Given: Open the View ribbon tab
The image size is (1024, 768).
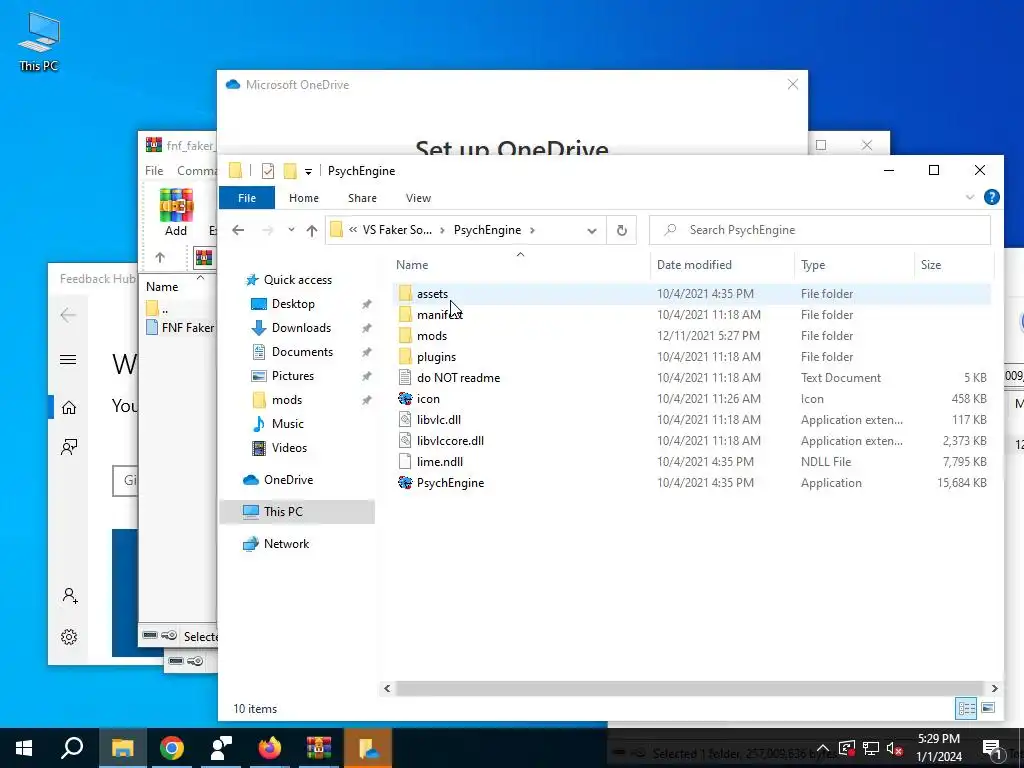Looking at the screenshot, I should click(418, 198).
